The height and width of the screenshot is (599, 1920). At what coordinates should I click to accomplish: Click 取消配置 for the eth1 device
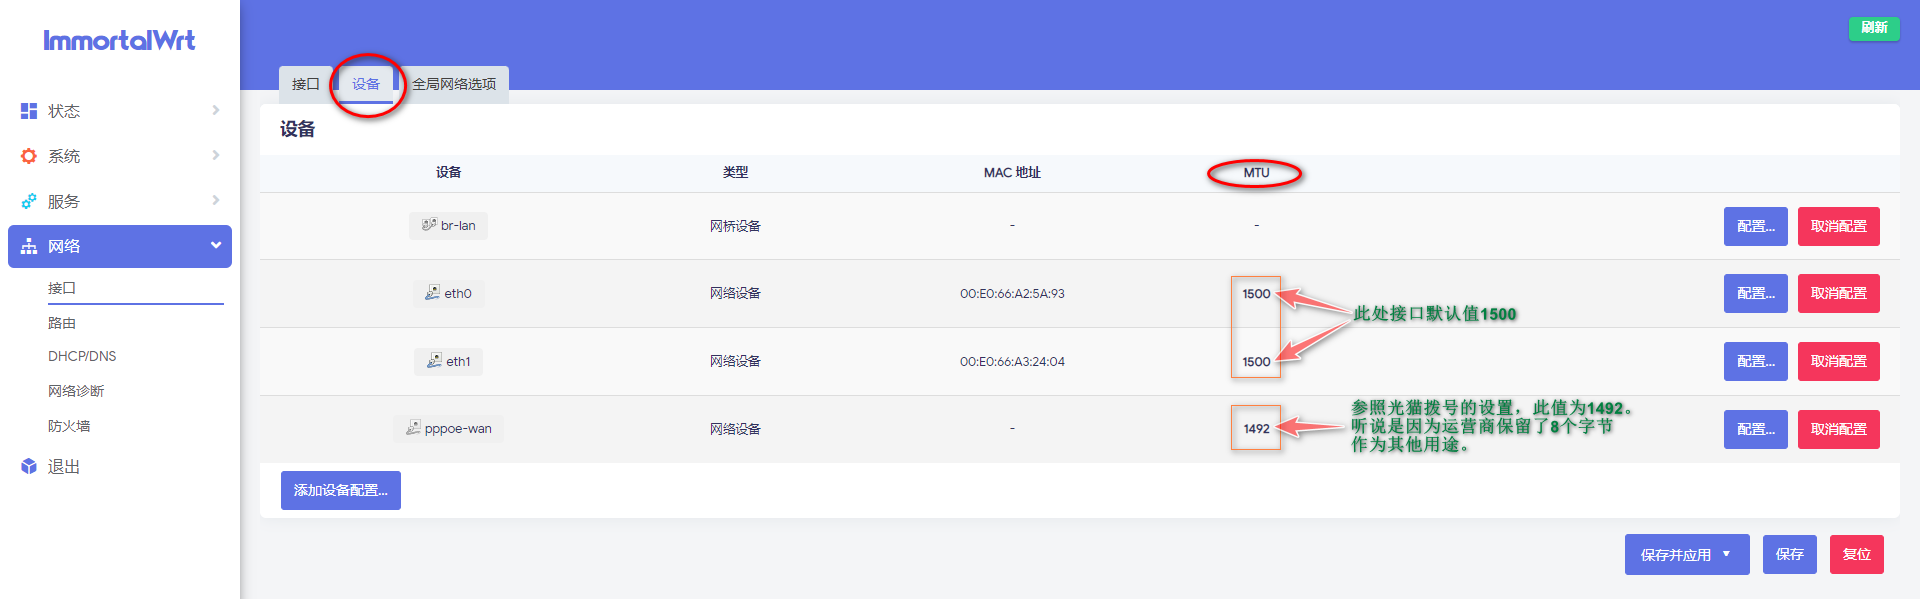pos(1838,361)
